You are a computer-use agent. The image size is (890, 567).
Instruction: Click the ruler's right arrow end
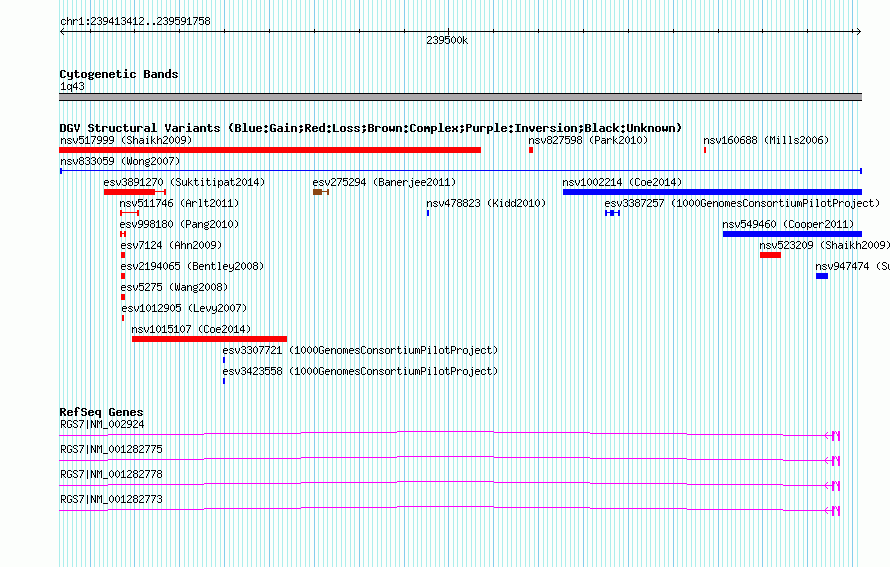pyautogui.click(x=859, y=32)
